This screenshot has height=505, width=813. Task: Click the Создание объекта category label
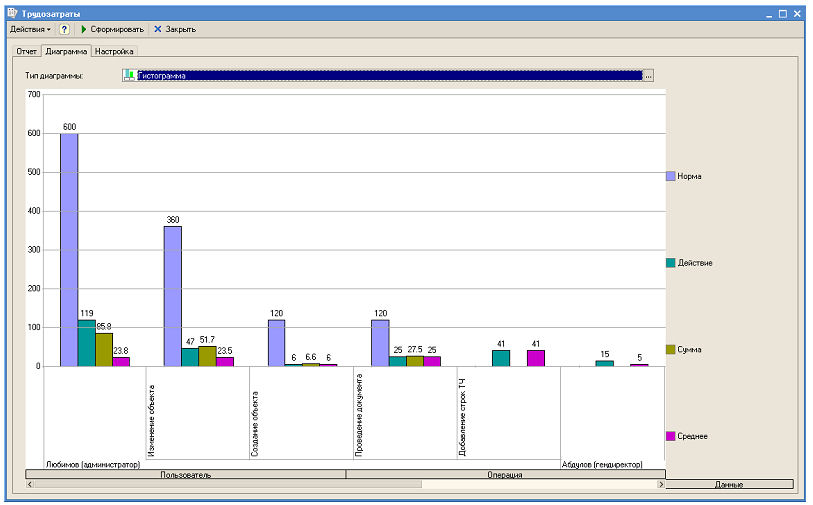[255, 424]
